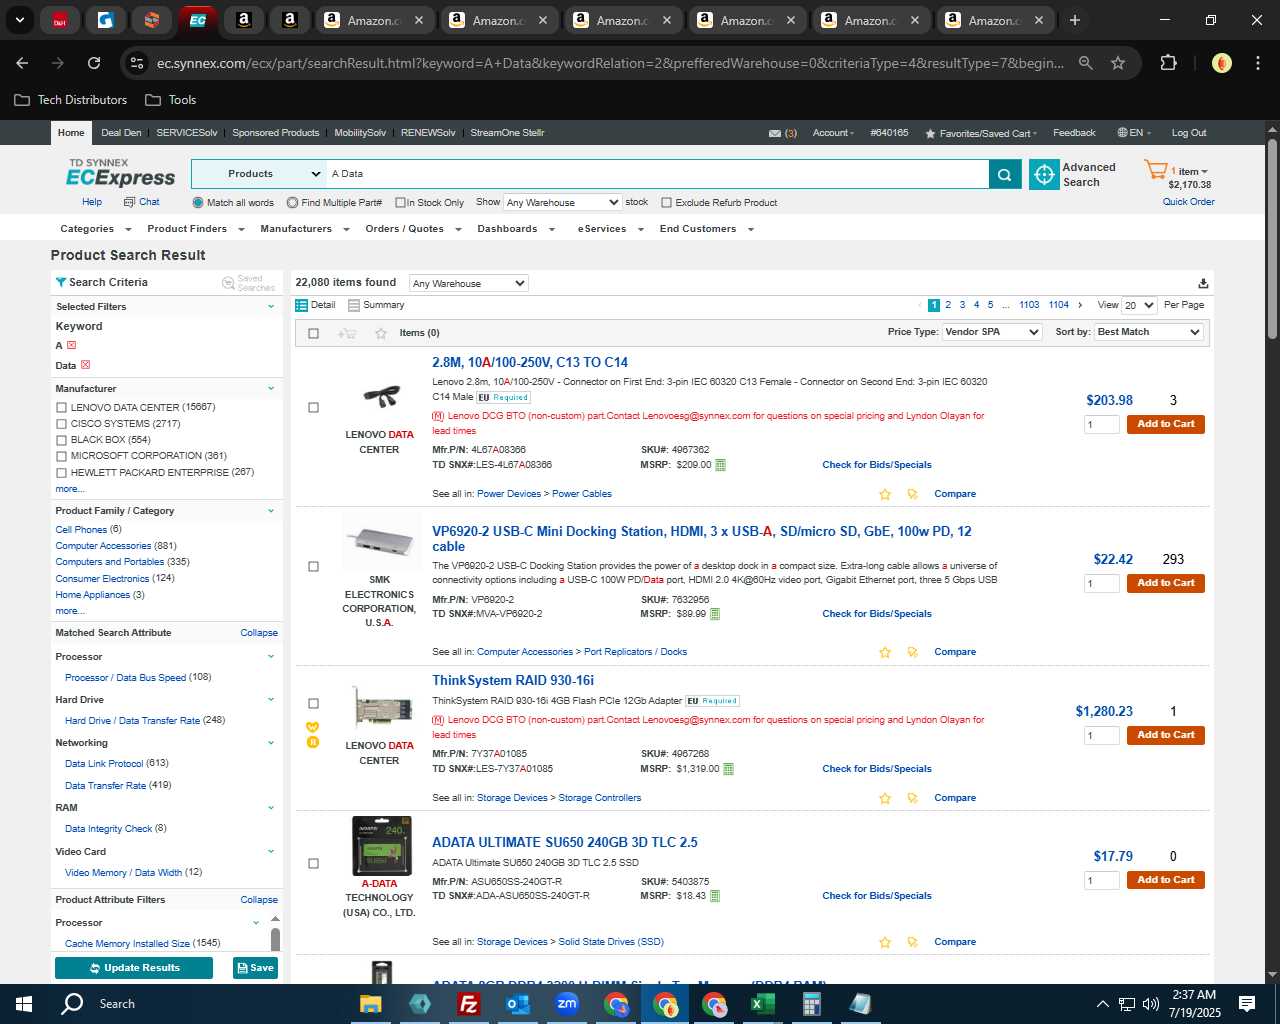Viewport: 1280px width, 1024px height.
Task: Favorite the Lenovo power cable star
Action: 885,494
